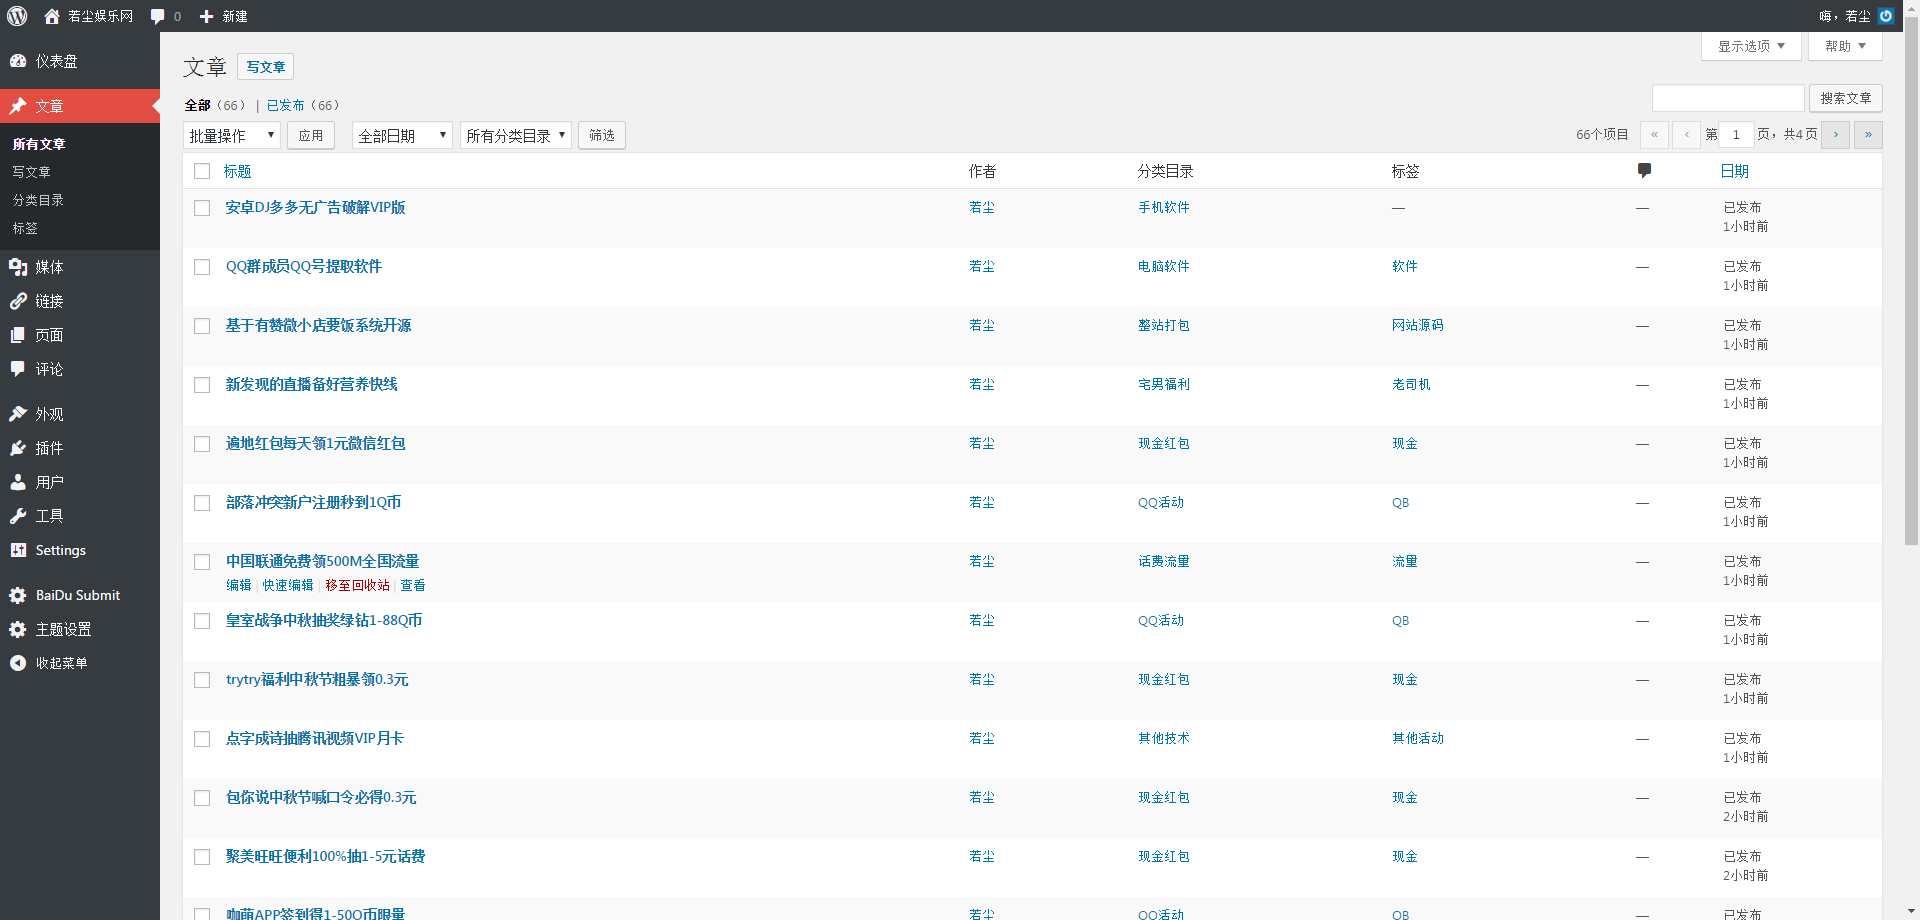This screenshot has height=920, width=1920.
Task: Toggle the select-all checkbox in header row
Action: coord(202,171)
